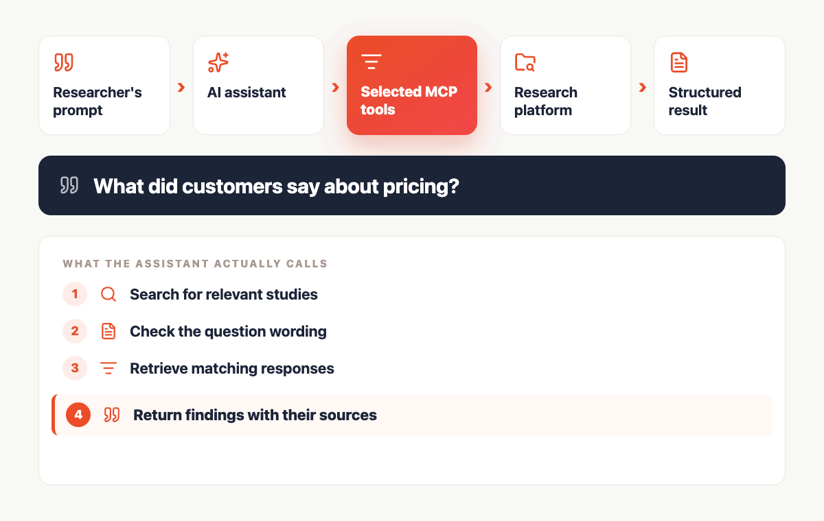Select the Researcher's prompt step card
The height and width of the screenshot is (521, 824).
tap(104, 85)
